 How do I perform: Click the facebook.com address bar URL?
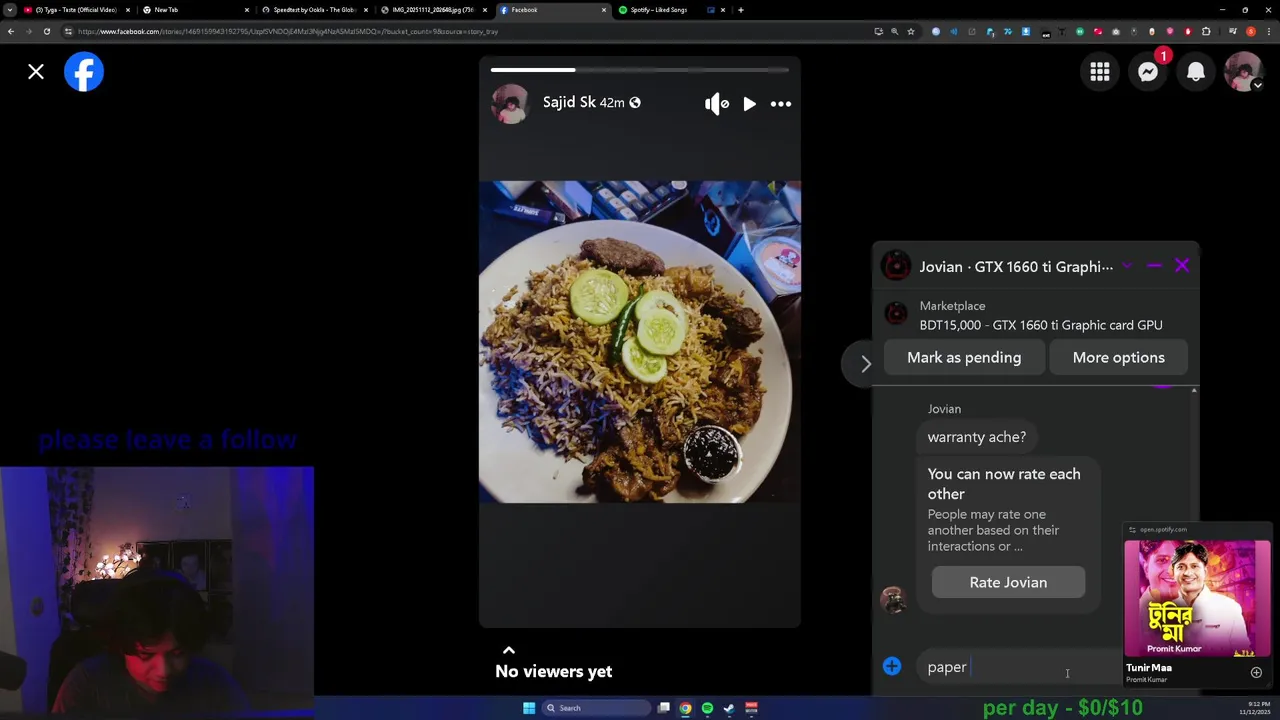tap(288, 31)
